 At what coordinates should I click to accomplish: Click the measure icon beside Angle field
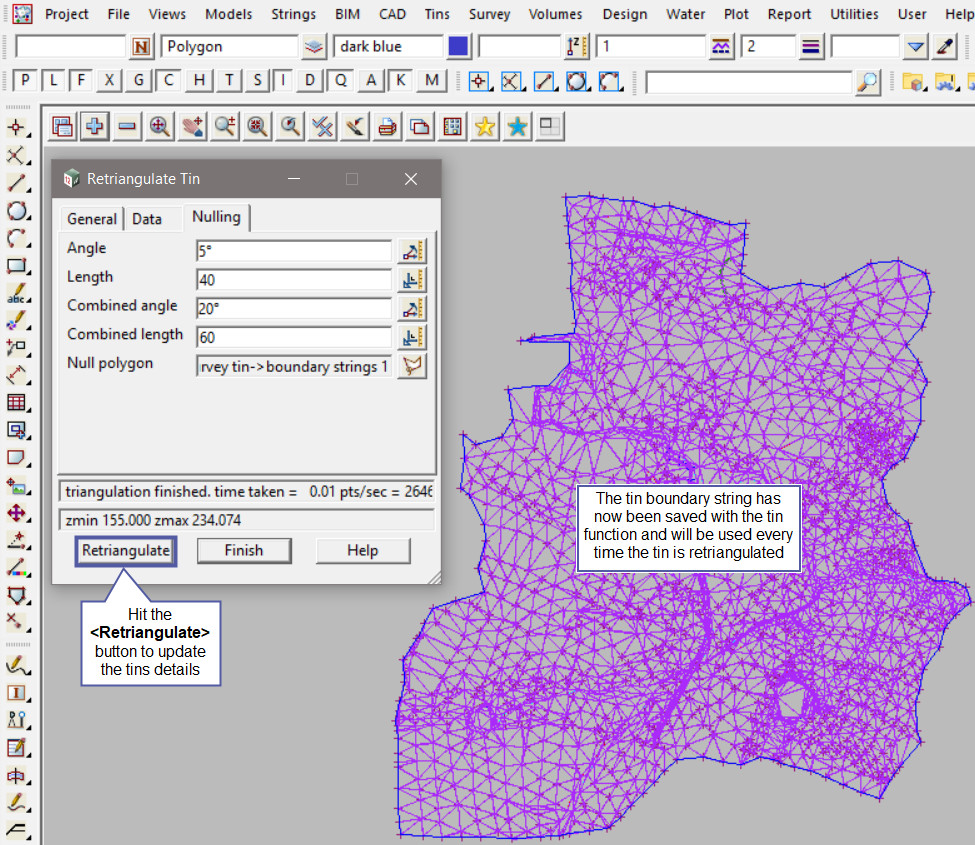click(411, 251)
